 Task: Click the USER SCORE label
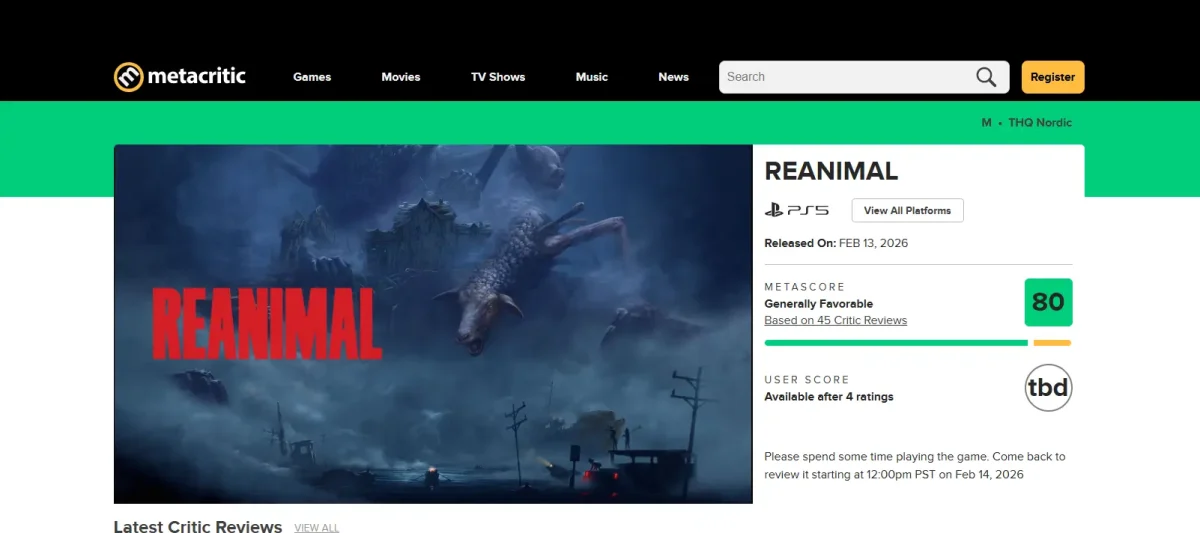click(x=807, y=380)
